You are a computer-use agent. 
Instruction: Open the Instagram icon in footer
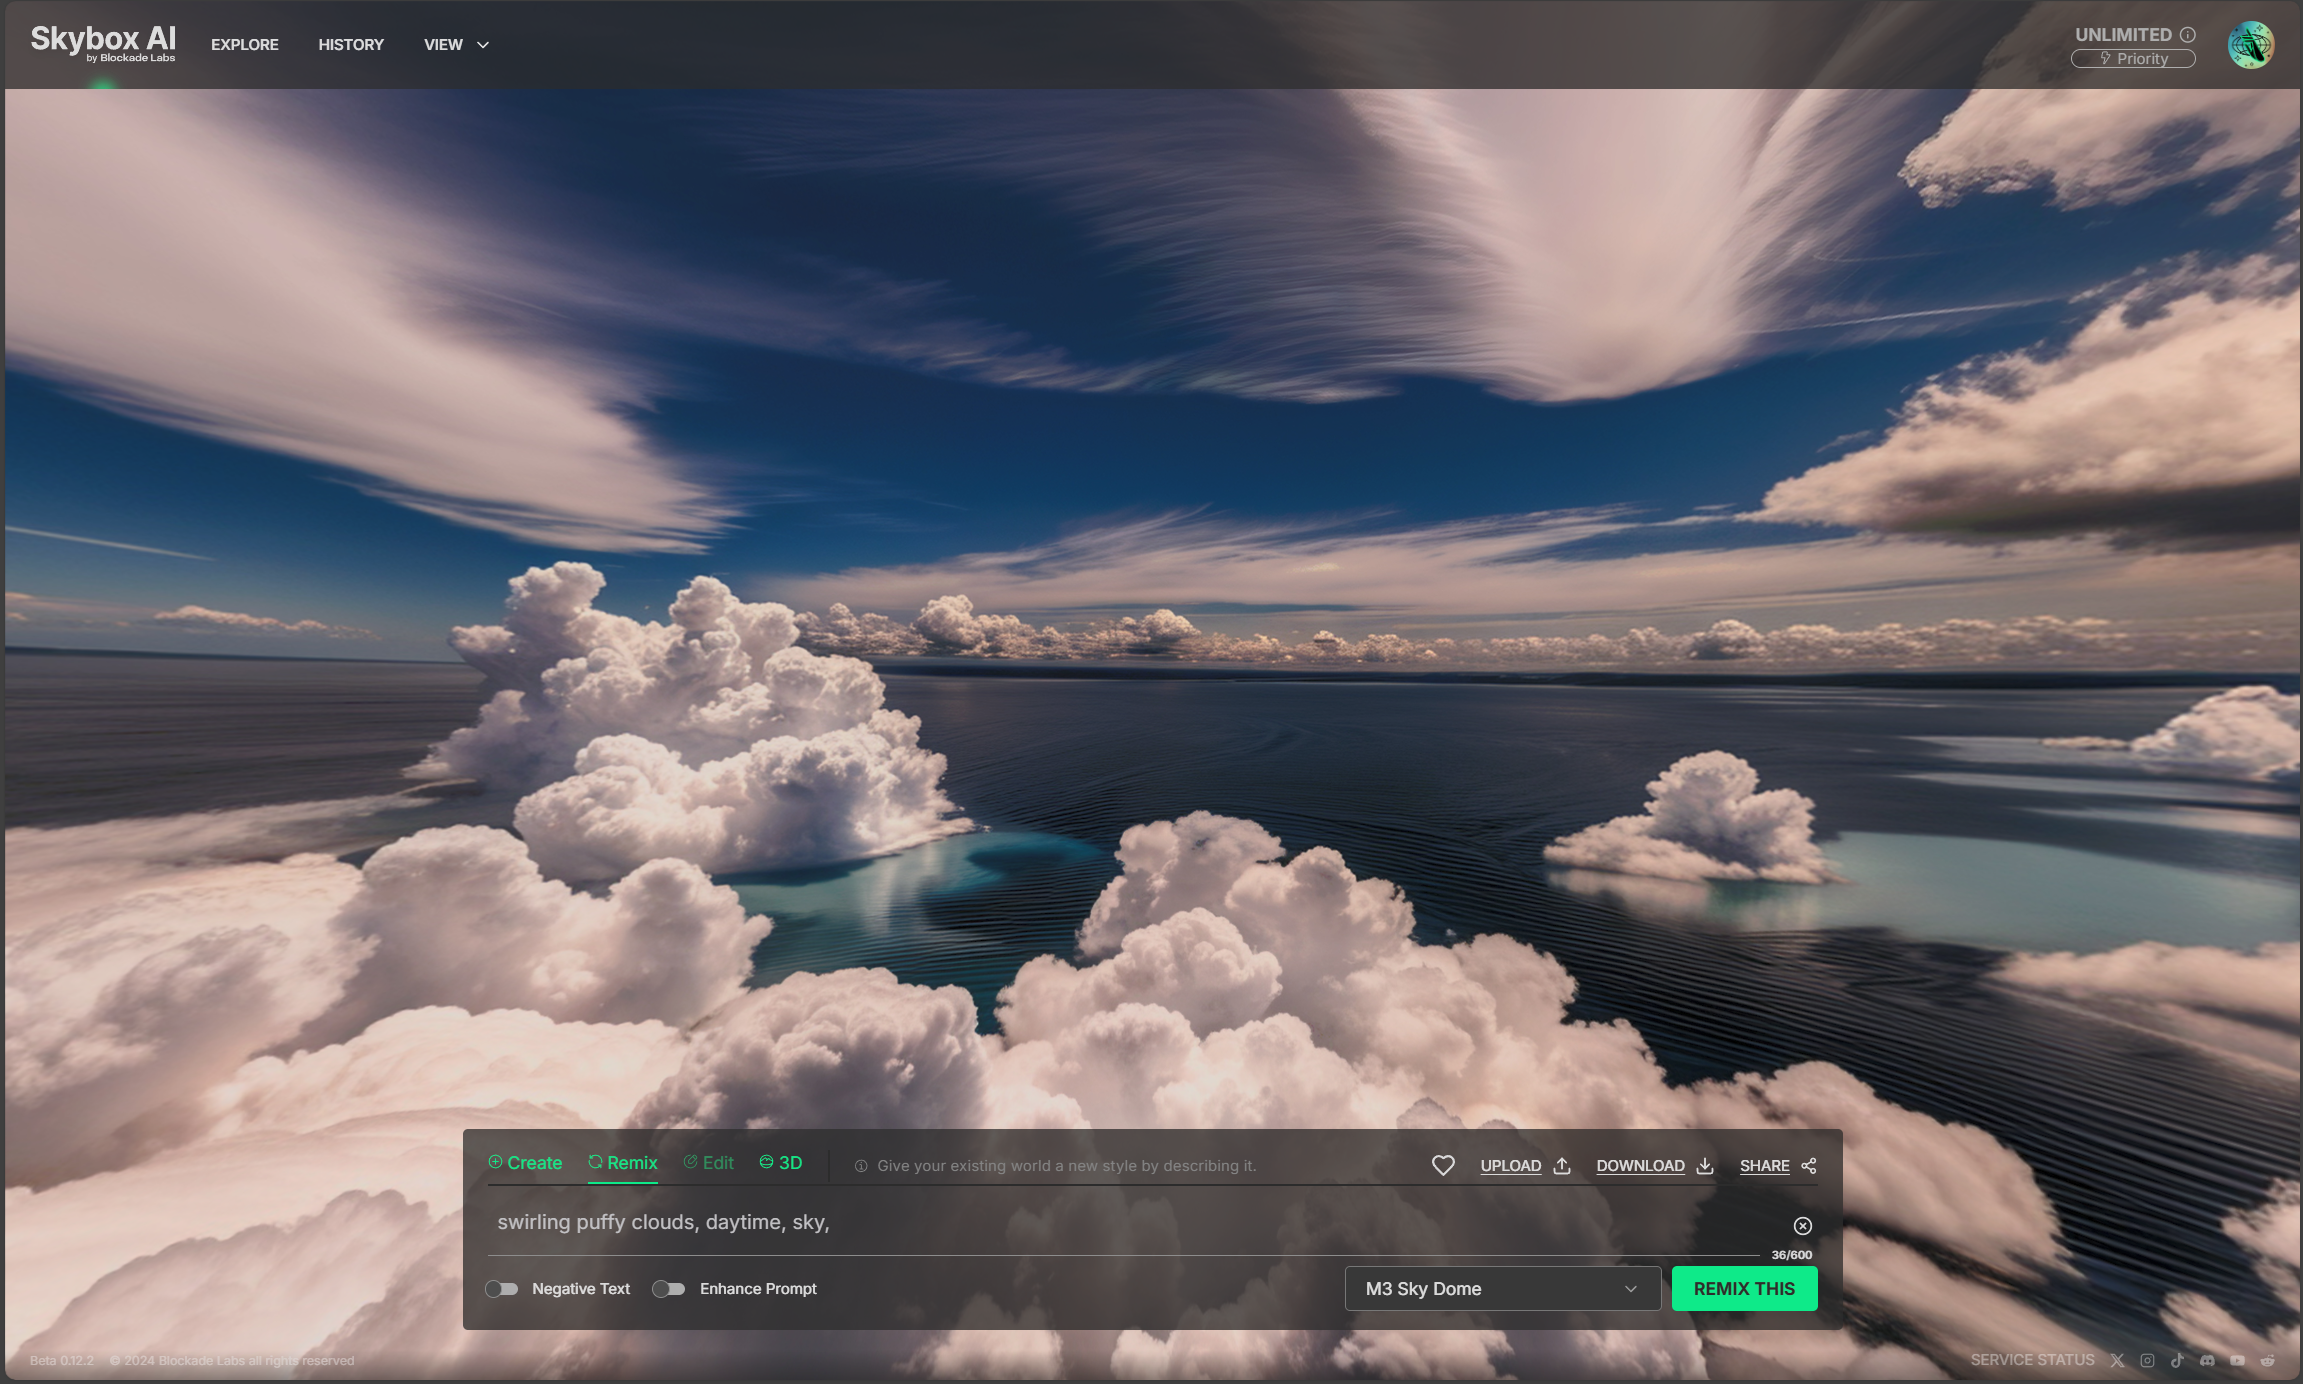tap(2147, 1360)
